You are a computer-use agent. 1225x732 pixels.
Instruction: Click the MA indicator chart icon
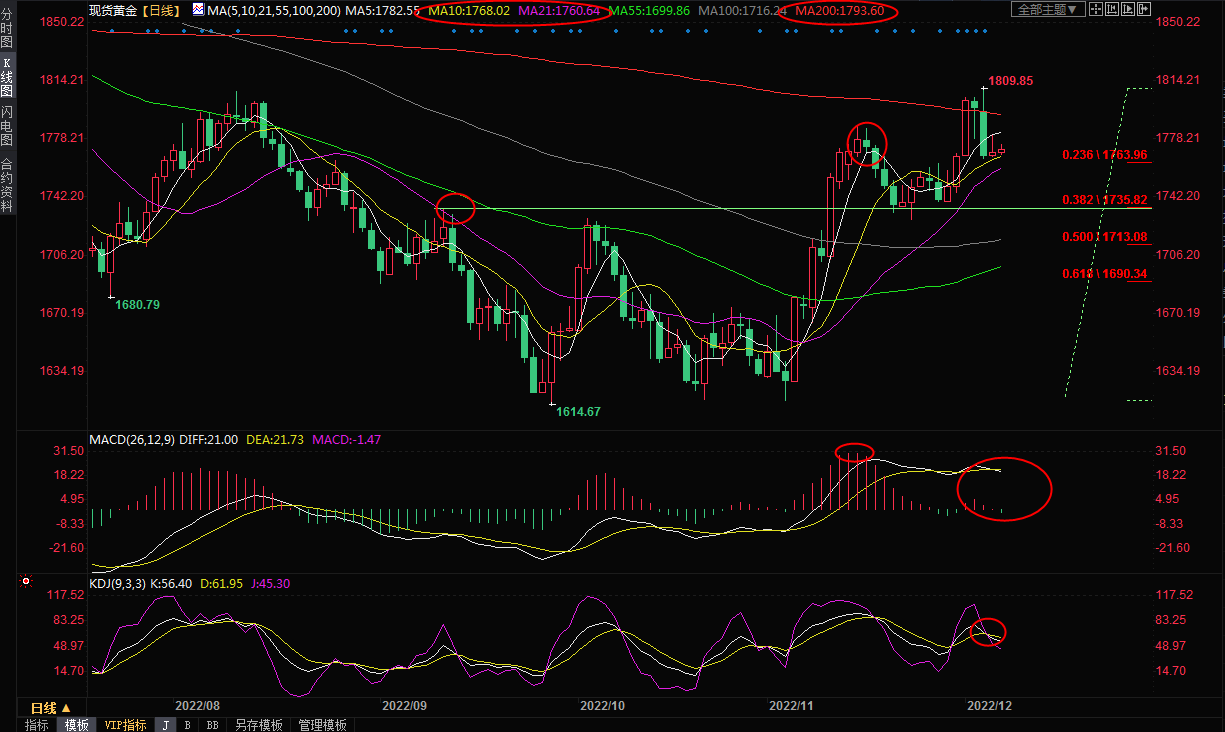196,10
